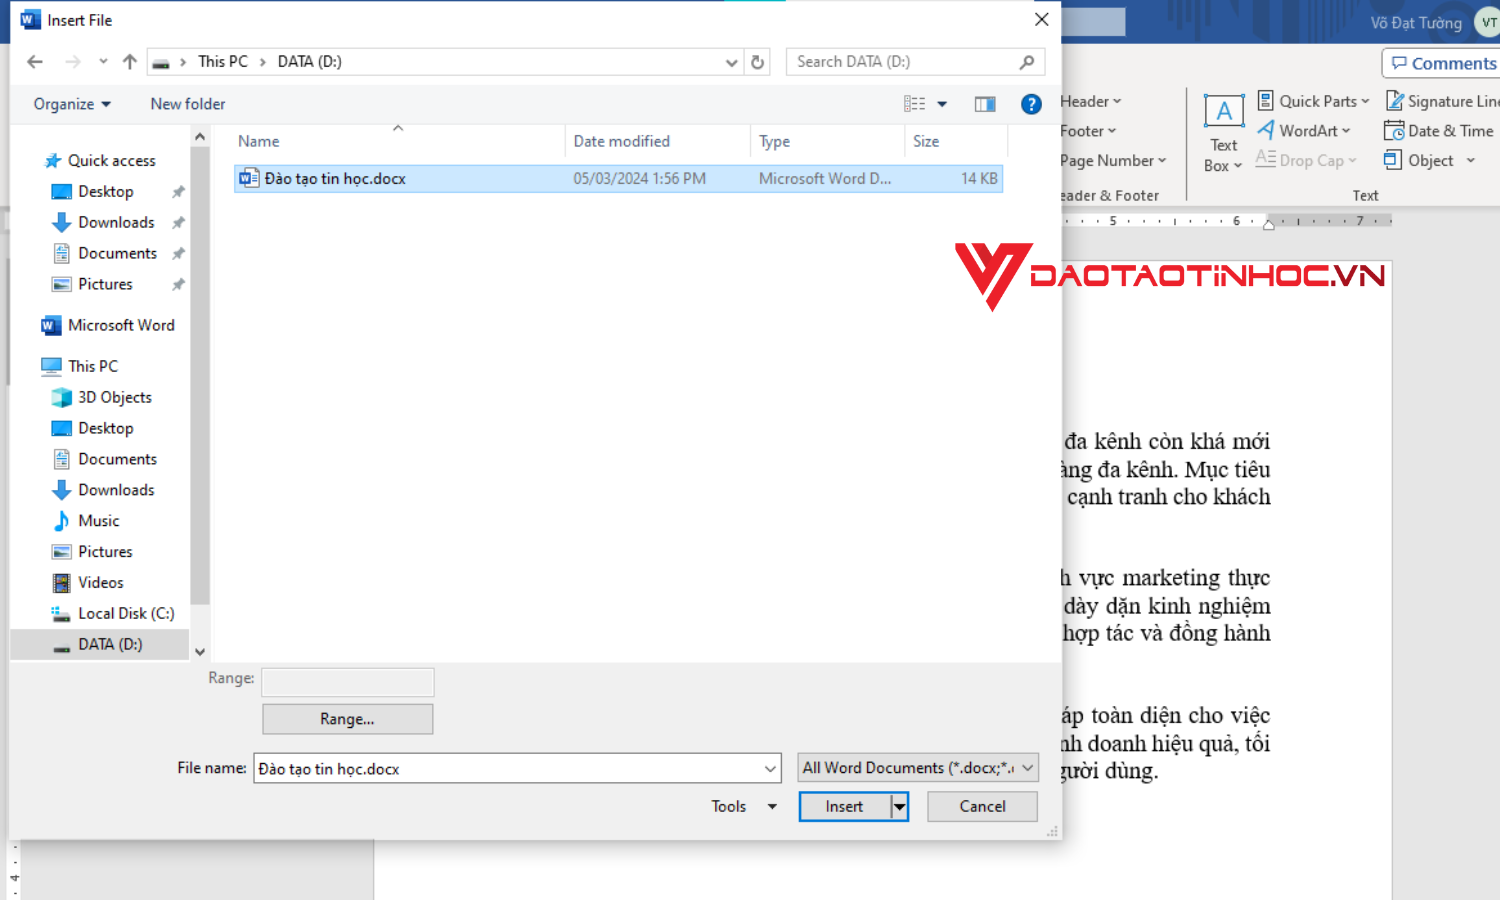This screenshot has width=1500, height=900.
Task: Click the Range... button
Action: tap(347, 718)
